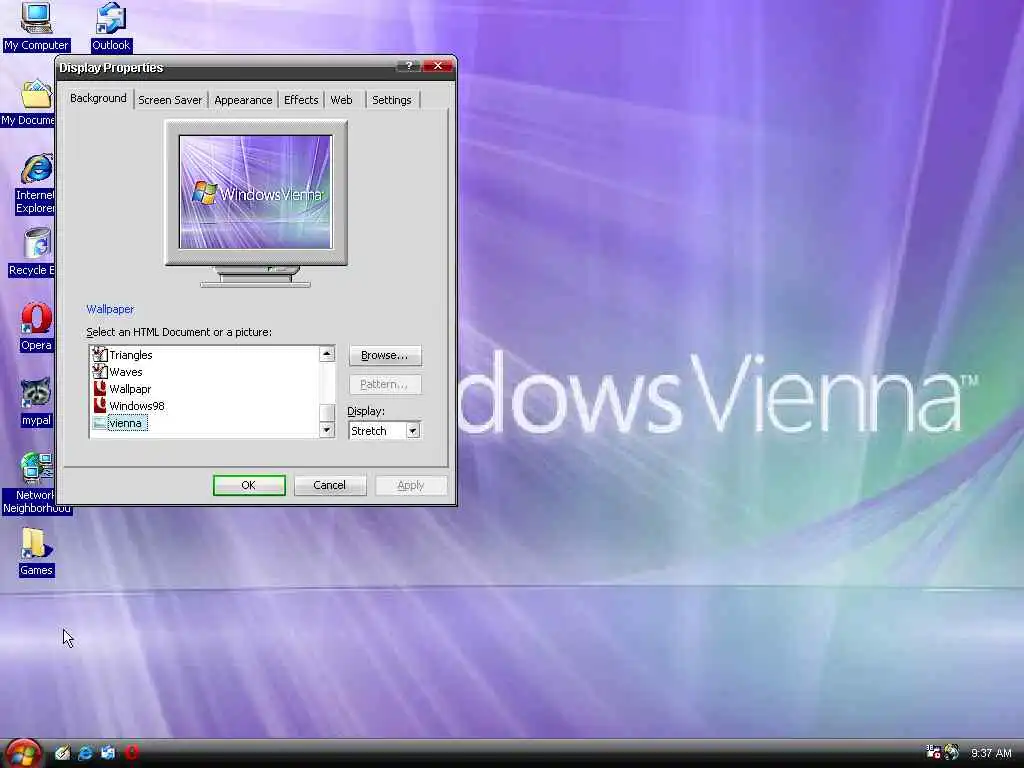Select the Games folder desktop icon
Image resolution: width=1024 pixels, height=768 pixels.
coord(36,545)
